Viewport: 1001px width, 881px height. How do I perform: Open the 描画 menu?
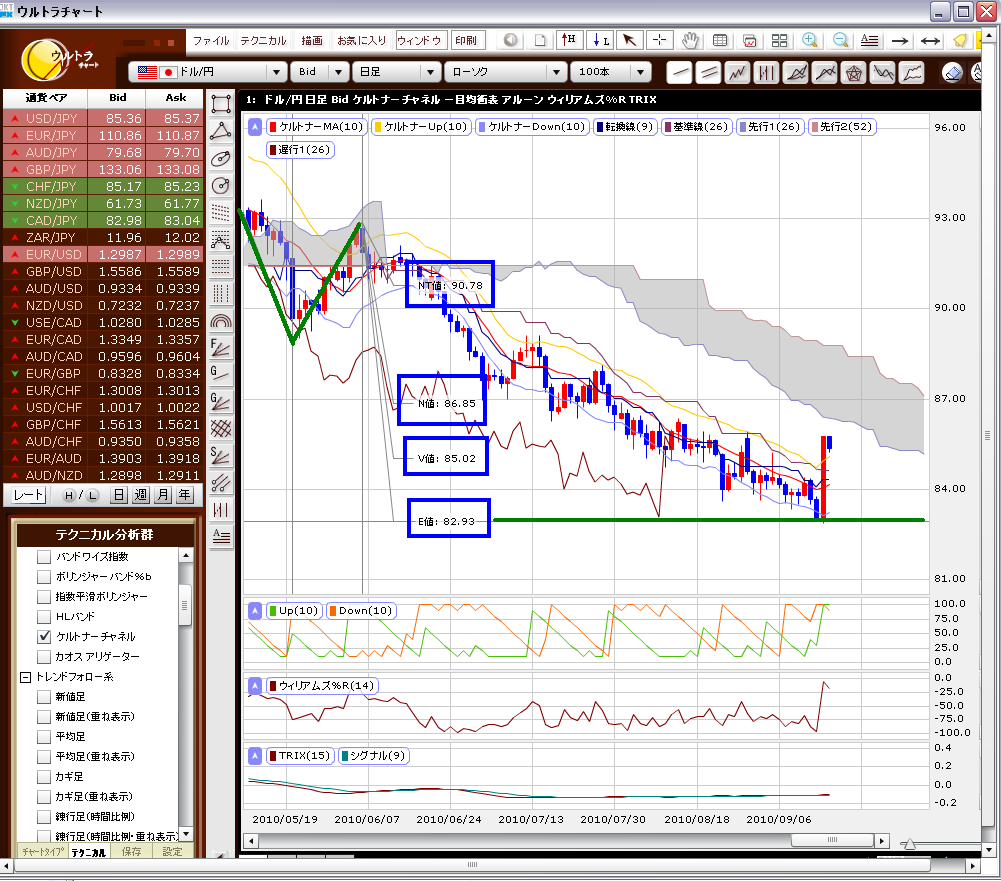point(312,40)
